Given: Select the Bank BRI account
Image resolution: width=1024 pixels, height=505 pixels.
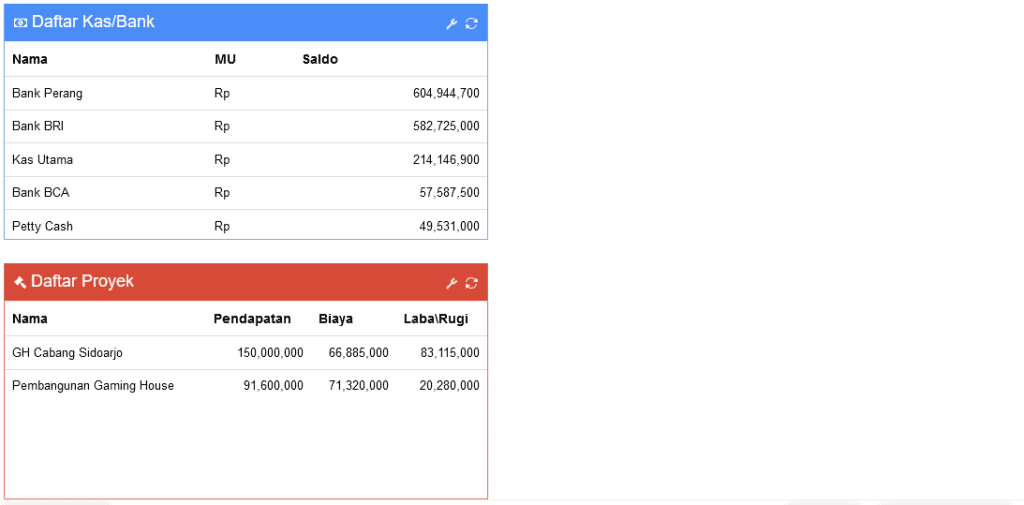Looking at the screenshot, I should point(246,126).
